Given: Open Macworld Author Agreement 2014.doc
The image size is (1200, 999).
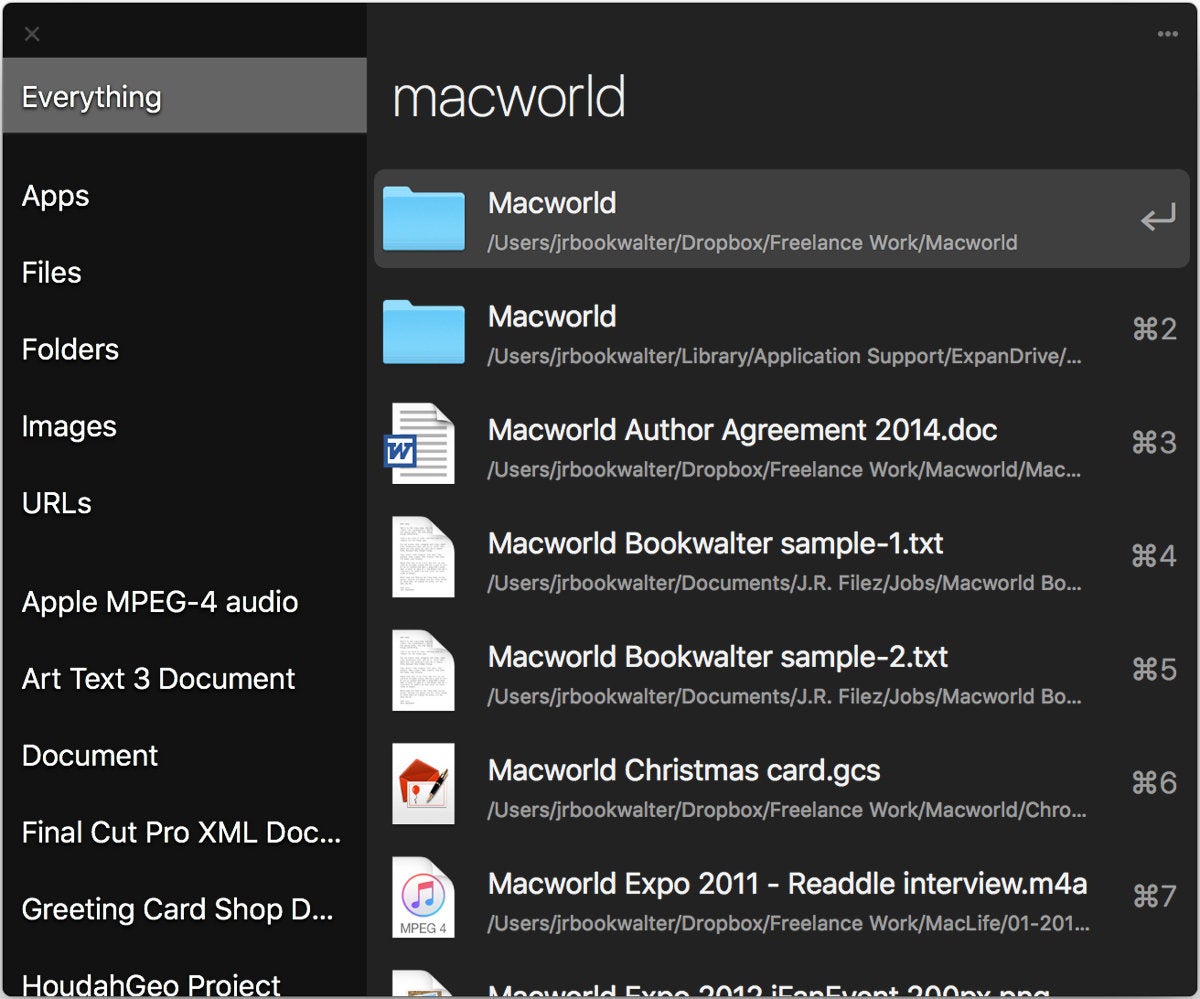Looking at the screenshot, I should coord(742,430).
